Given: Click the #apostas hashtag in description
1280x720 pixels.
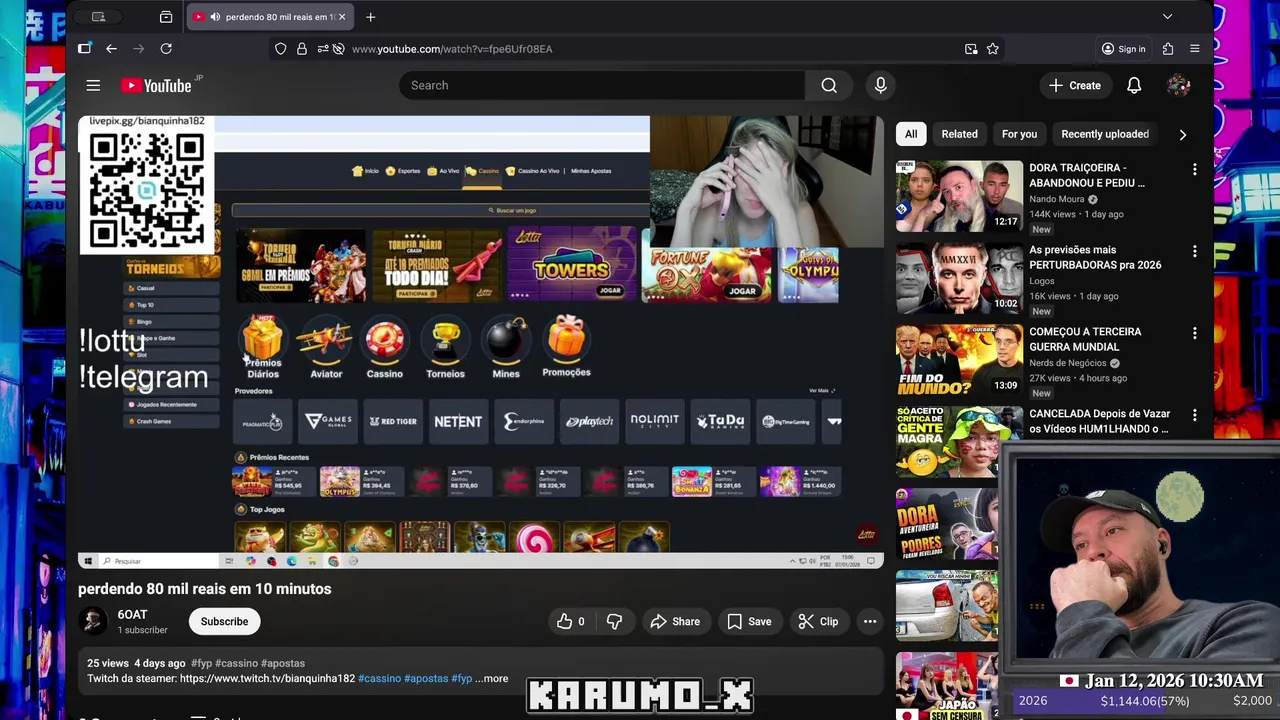Looking at the screenshot, I should point(425,678).
